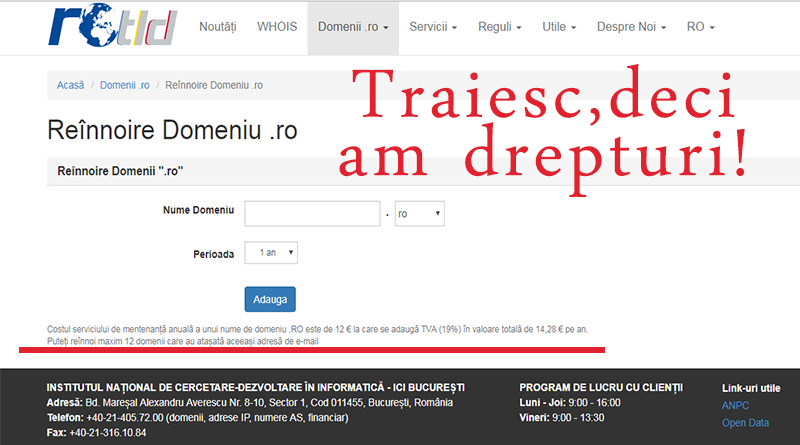This screenshot has height=445, width=800.
Task: Click the Telefon +40-21-405.72.00 footer line
Action: [197, 417]
